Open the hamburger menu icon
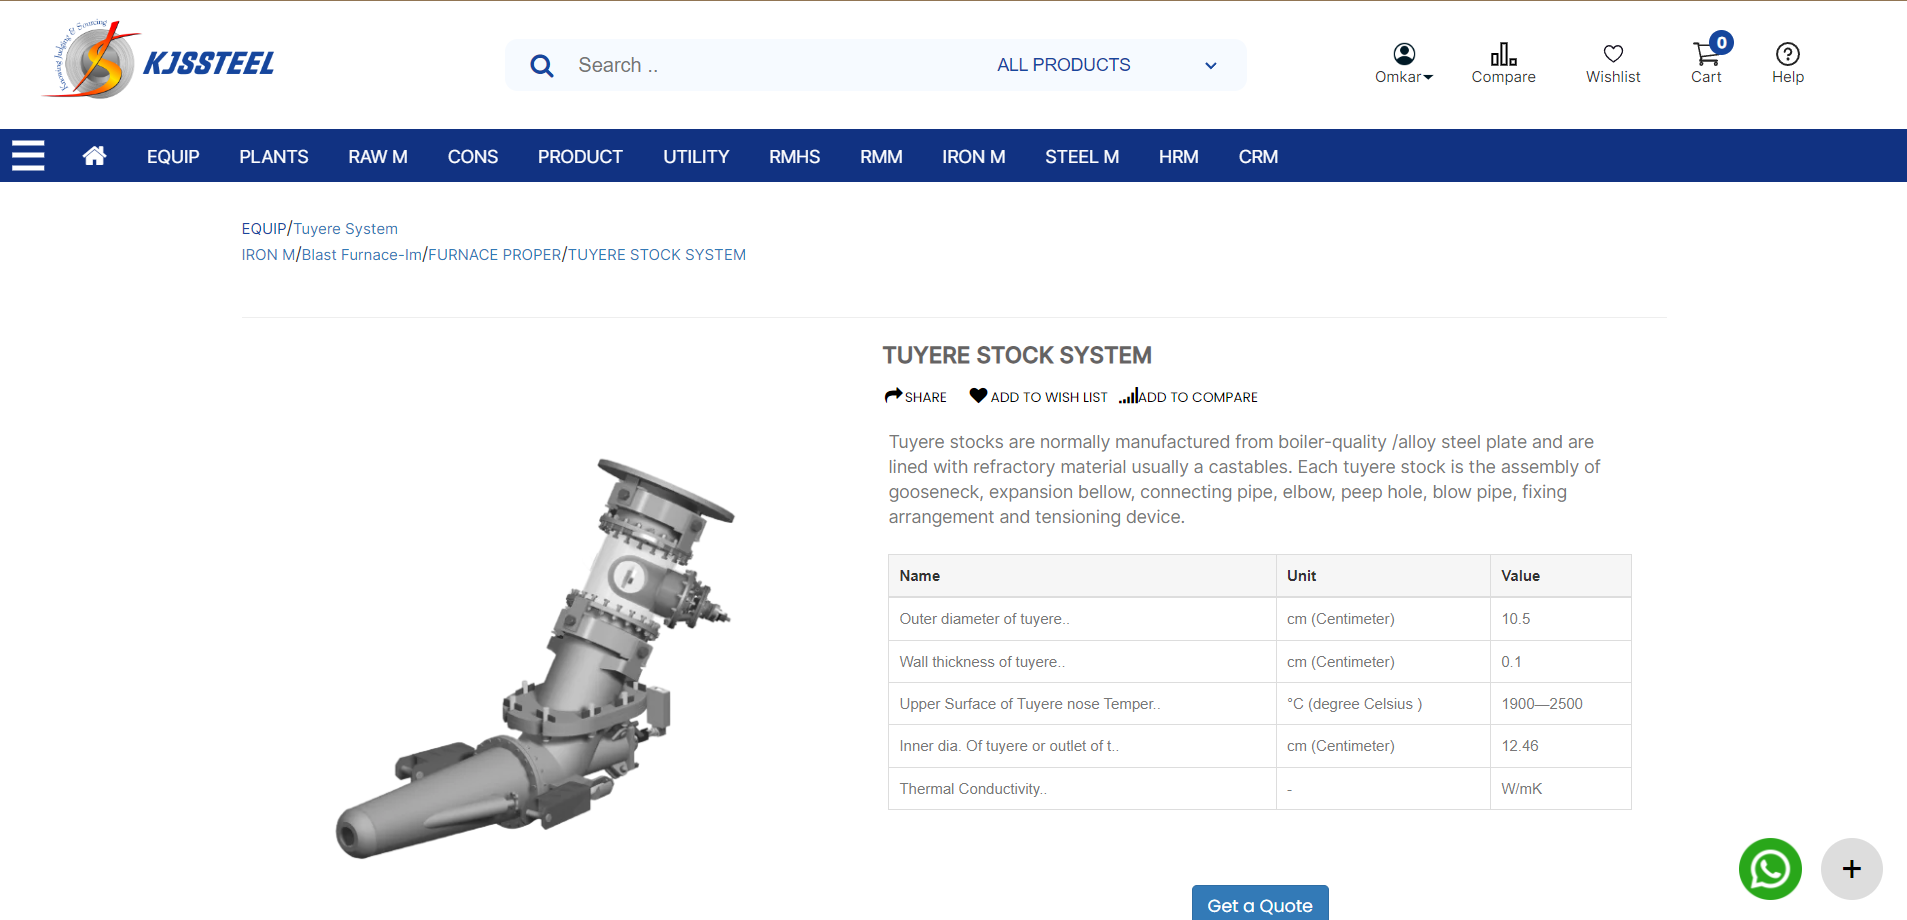This screenshot has width=1907, height=920. coord(28,156)
